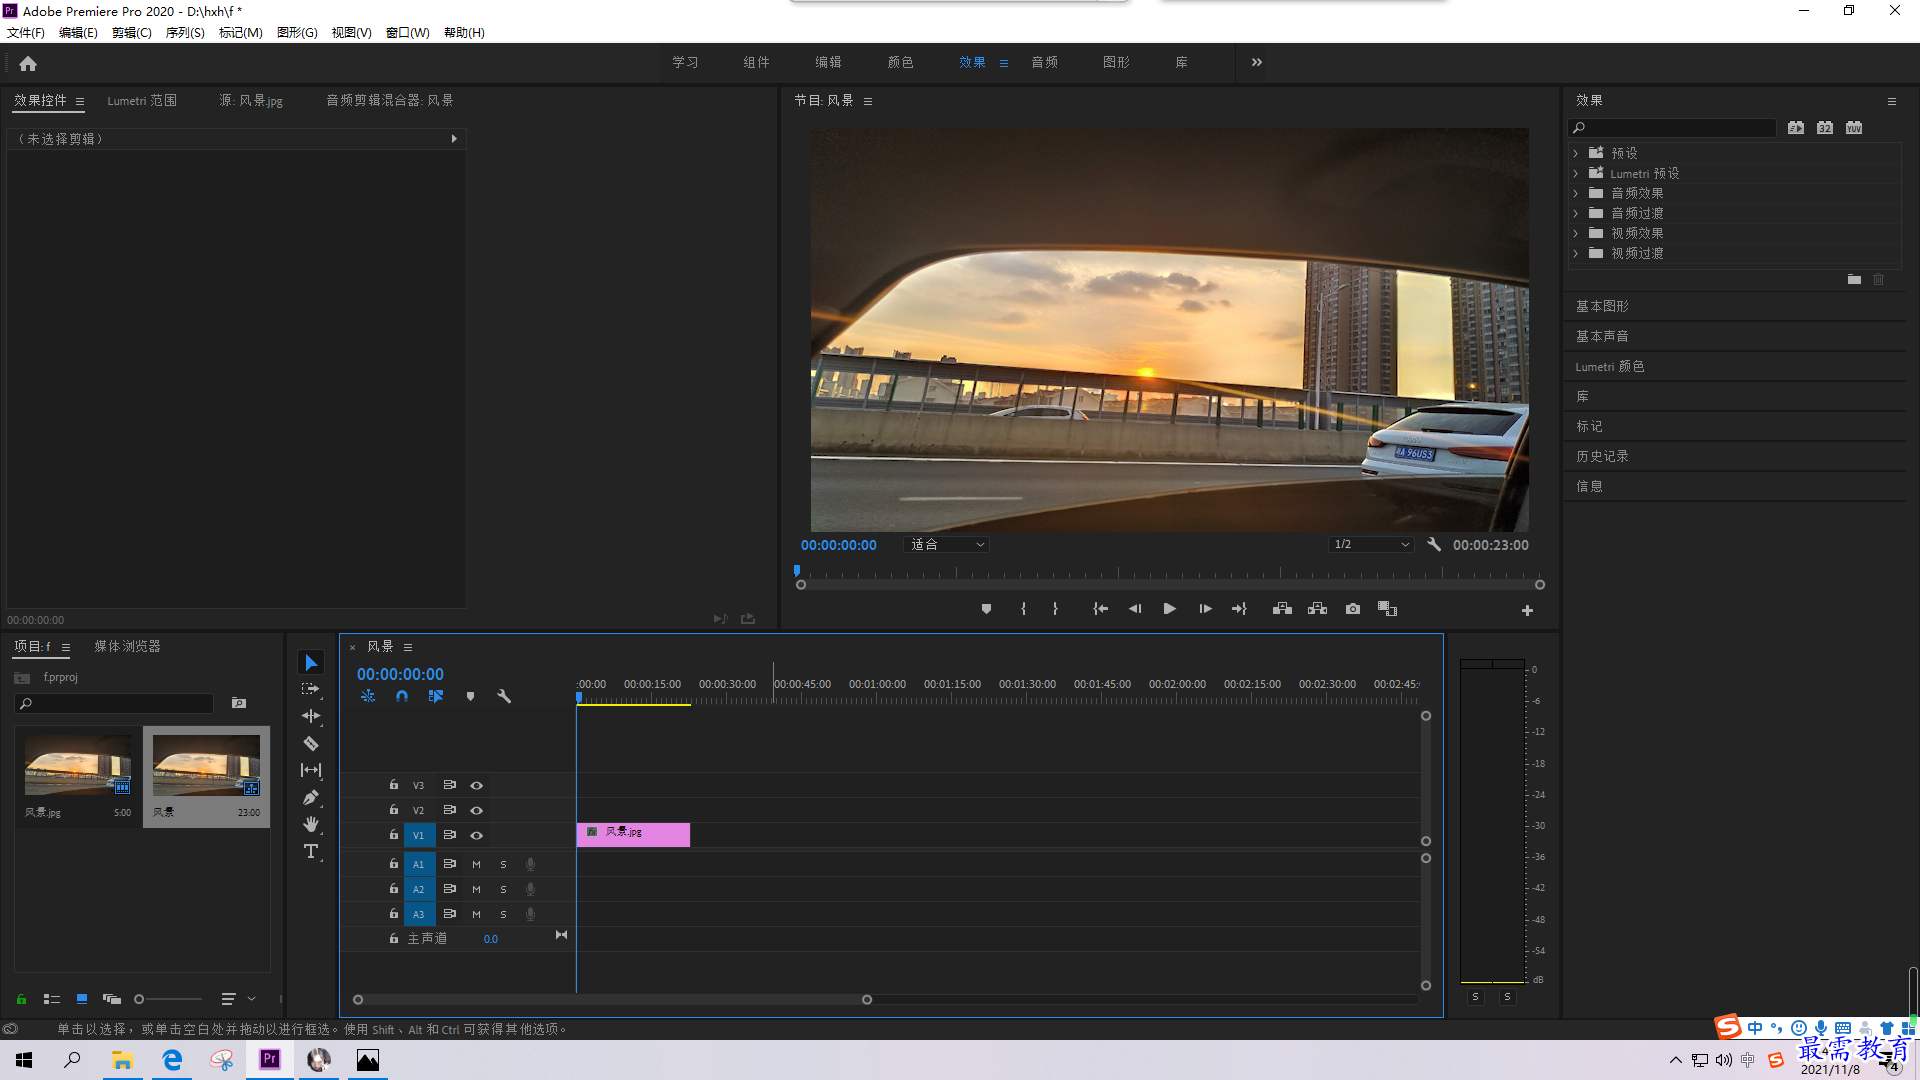The image size is (1920, 1080).
Task: Expand 视频效果 folder
Action: [x=1576, y=234]
